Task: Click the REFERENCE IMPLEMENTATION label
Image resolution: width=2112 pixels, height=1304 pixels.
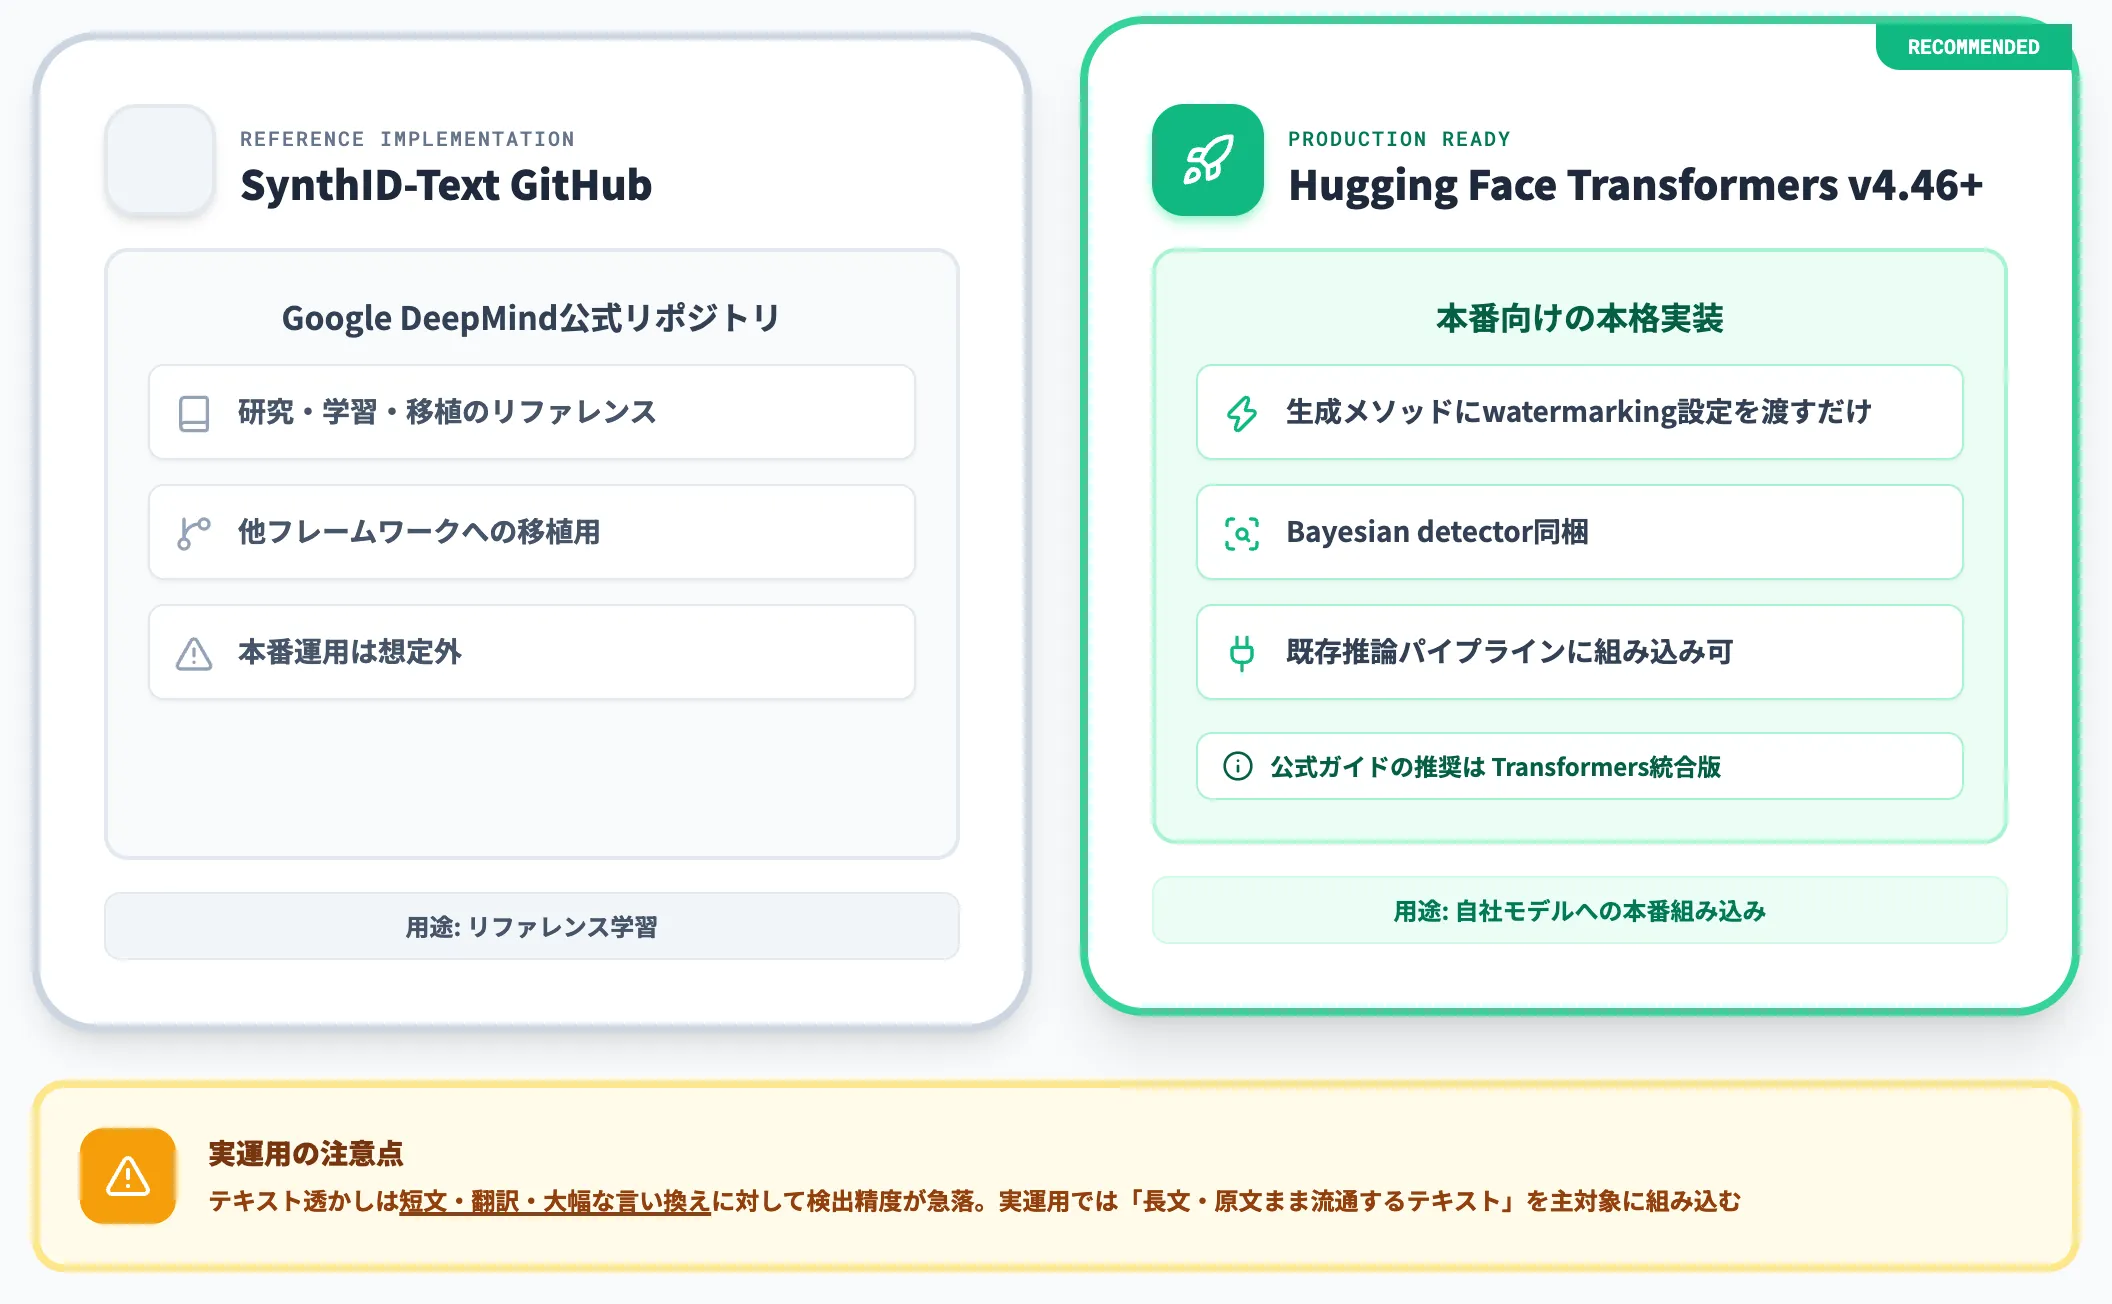Action: pos(407,139)
